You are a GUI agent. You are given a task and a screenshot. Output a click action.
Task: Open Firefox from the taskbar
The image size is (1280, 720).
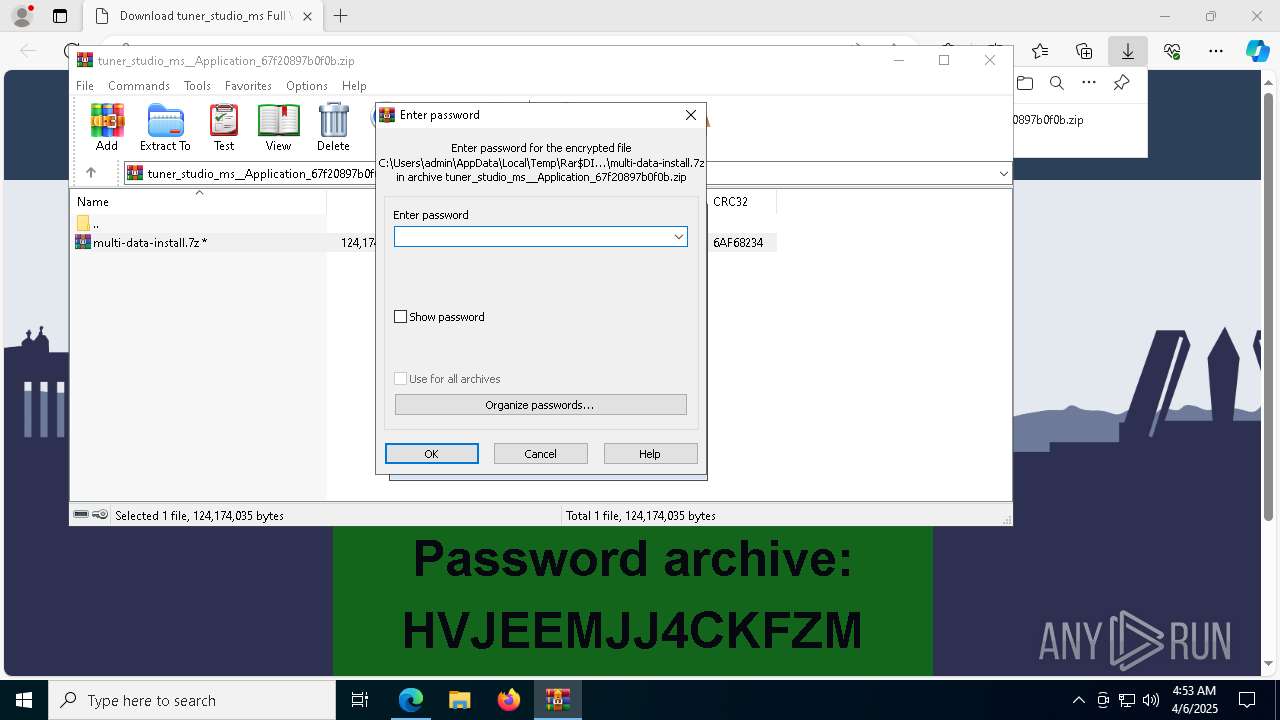[509, 700]
